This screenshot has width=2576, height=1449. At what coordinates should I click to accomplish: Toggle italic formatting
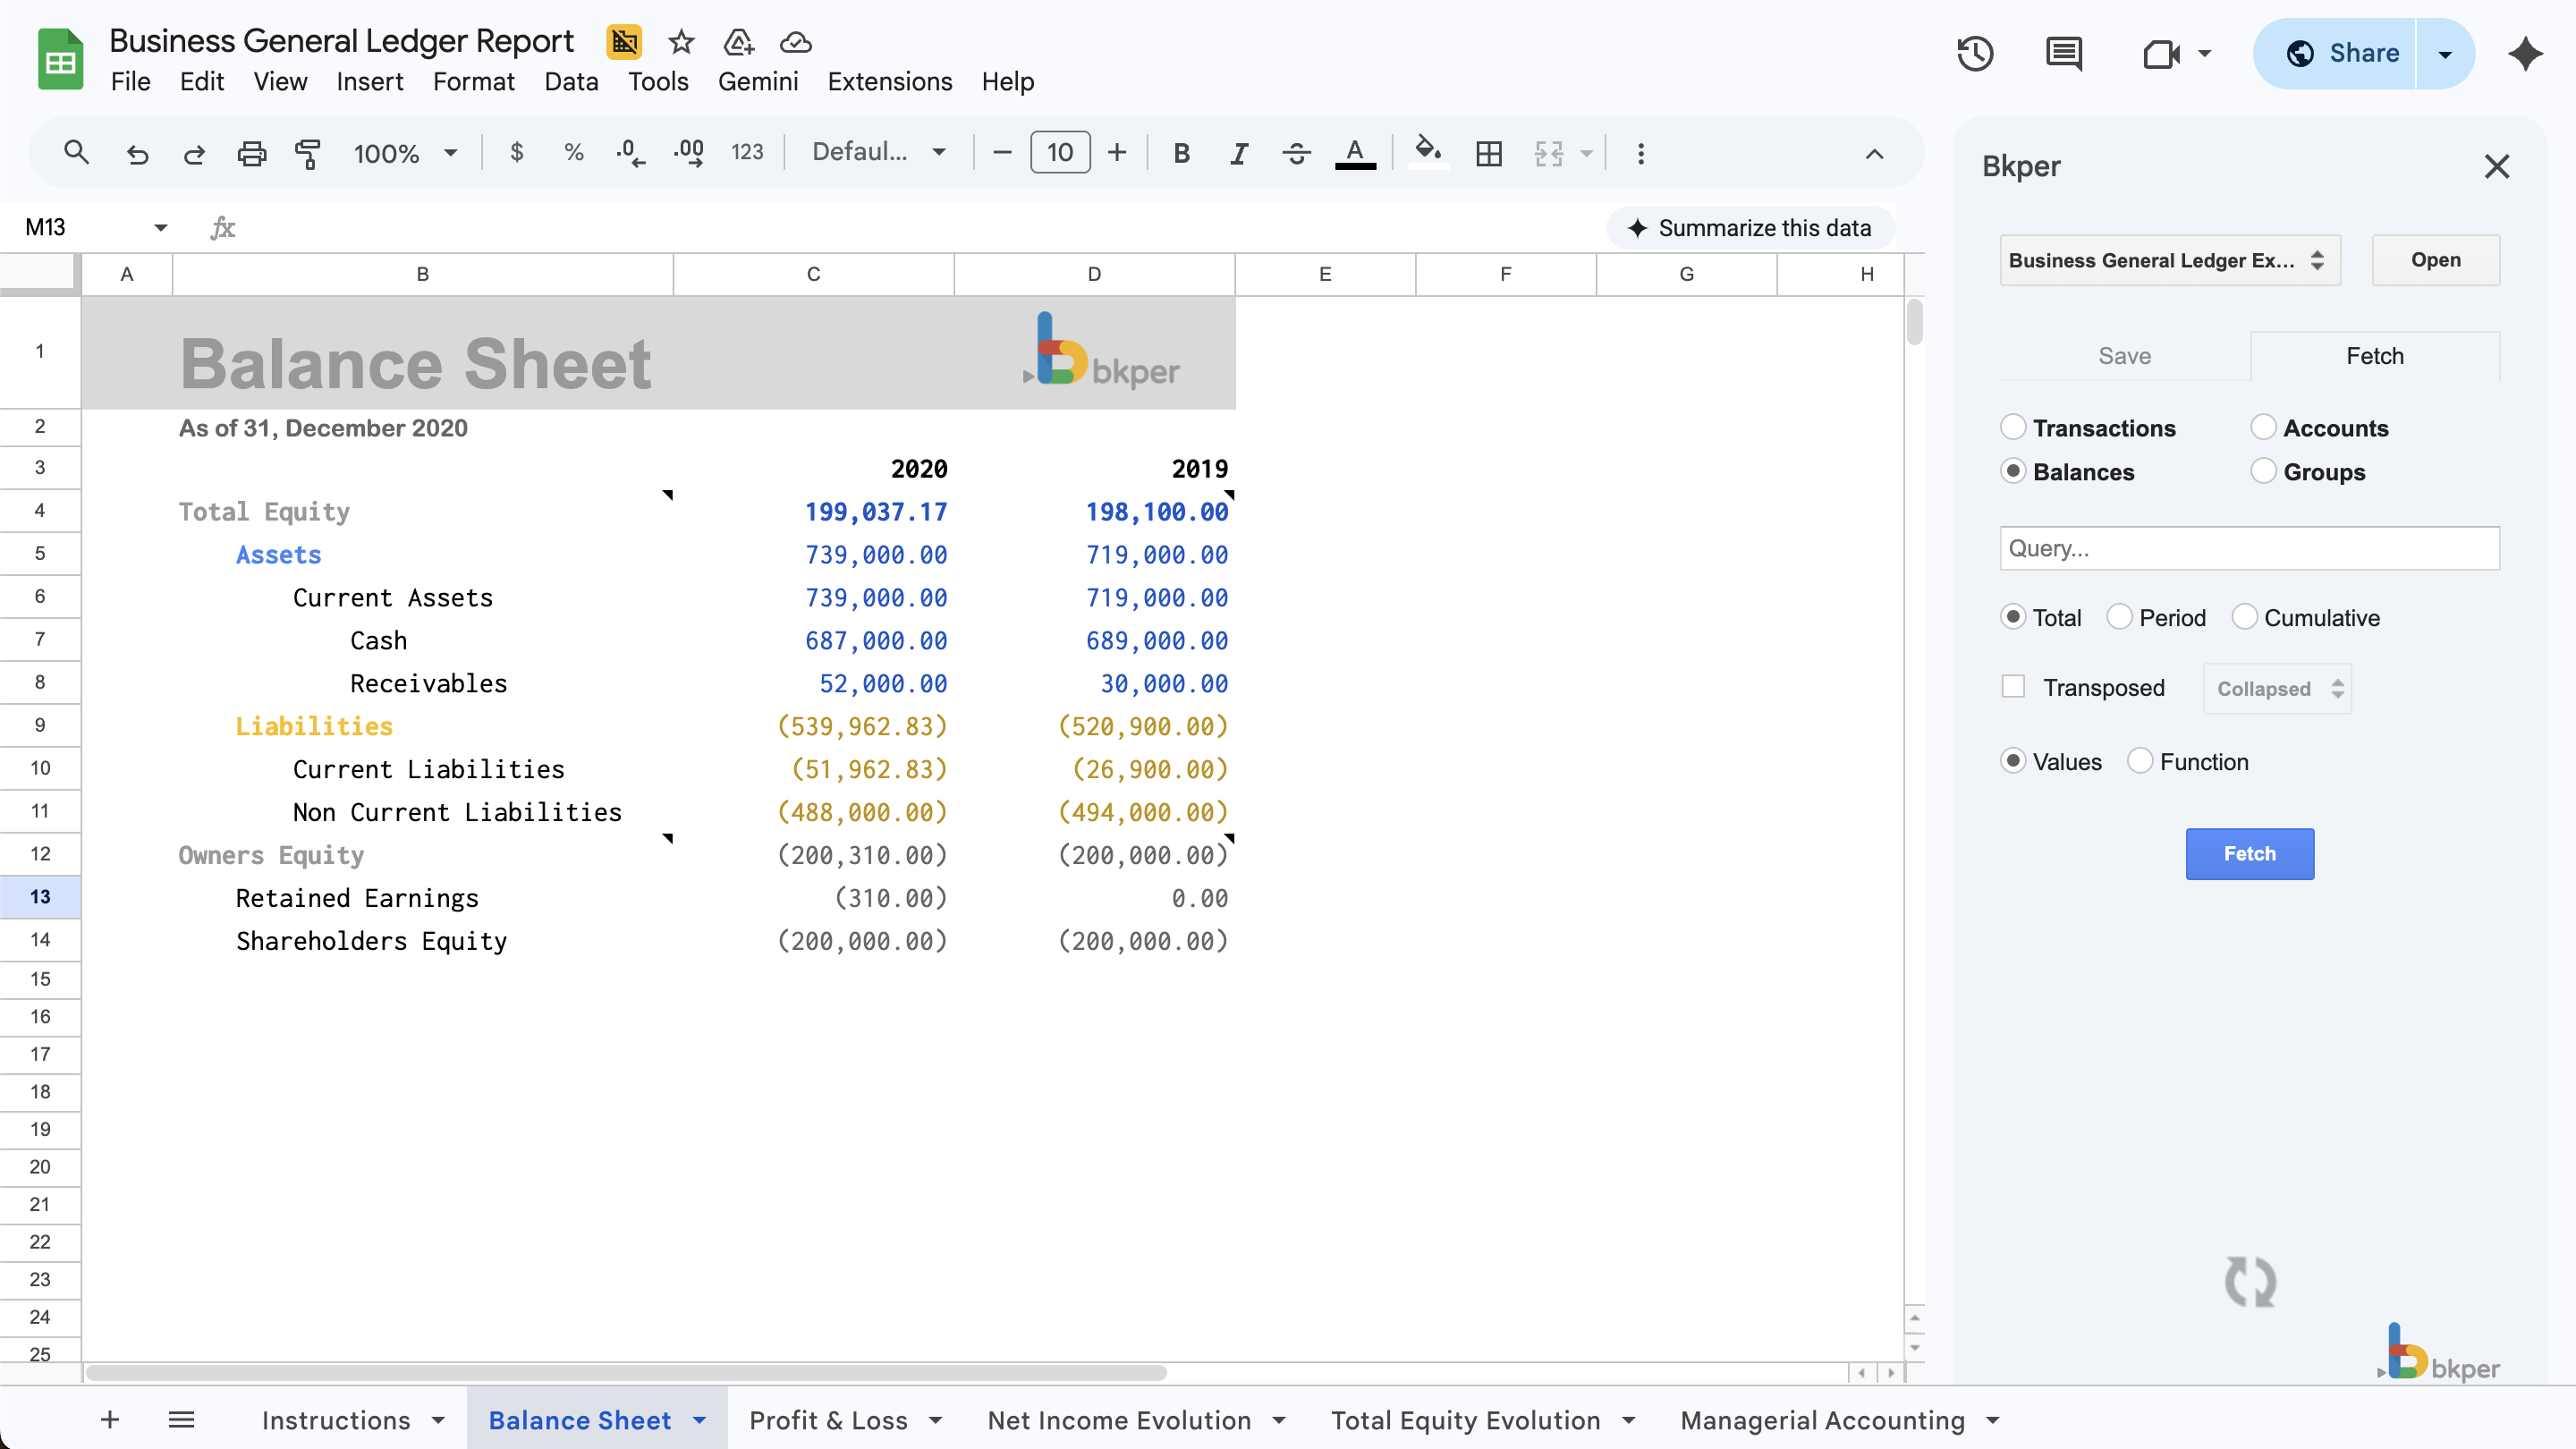(x=1239, y=153)
